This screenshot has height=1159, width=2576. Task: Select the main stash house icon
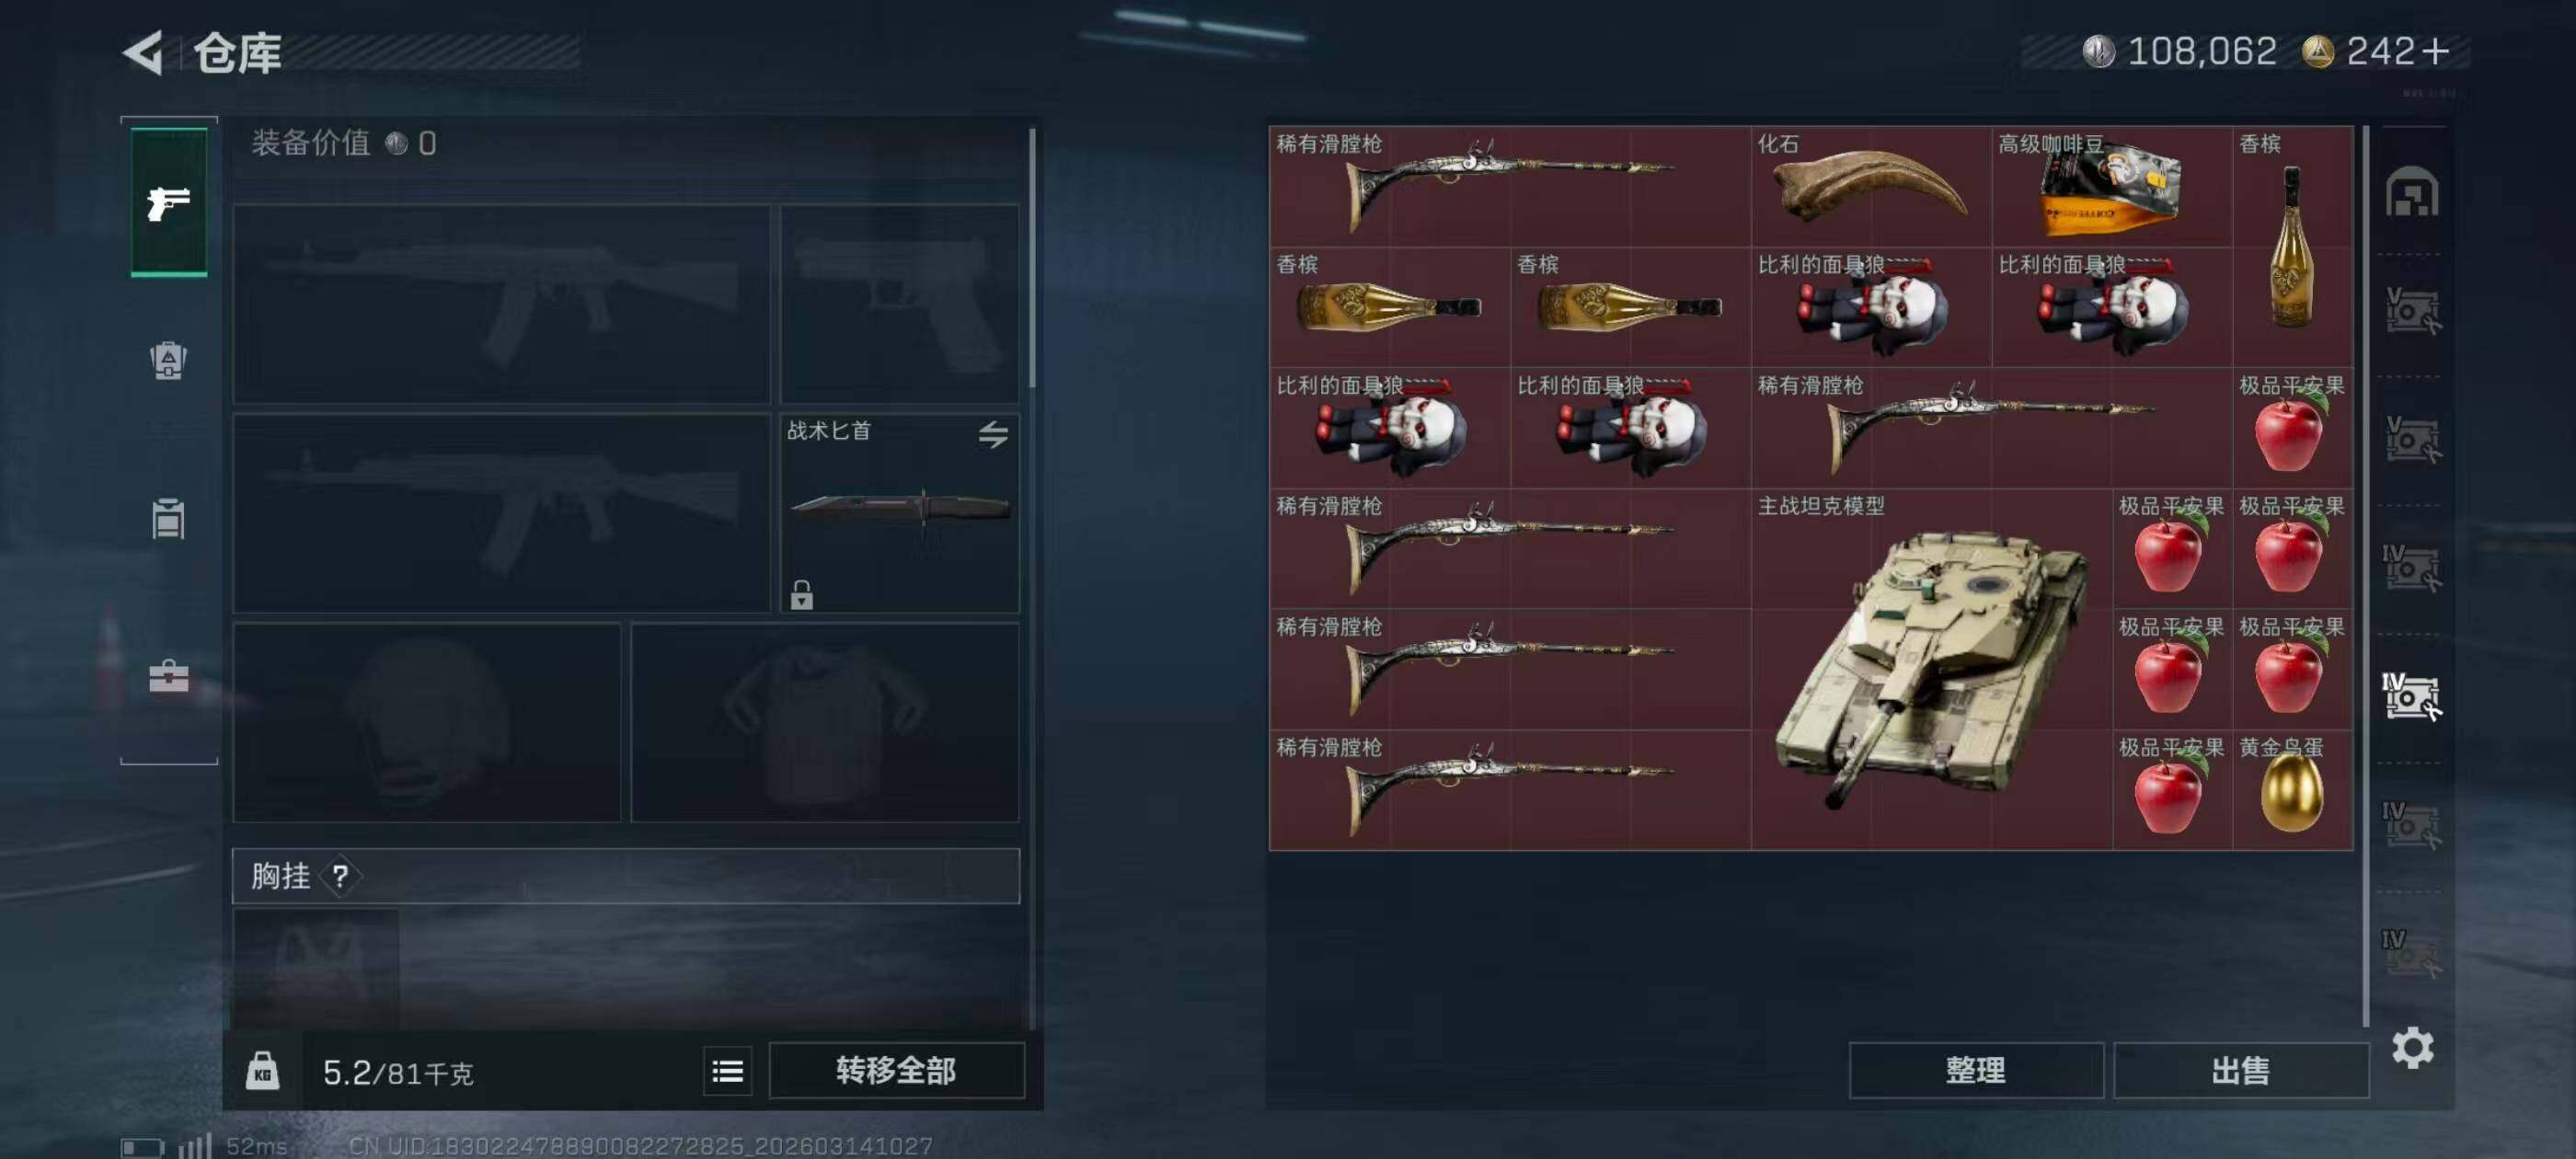point(2412,191)
